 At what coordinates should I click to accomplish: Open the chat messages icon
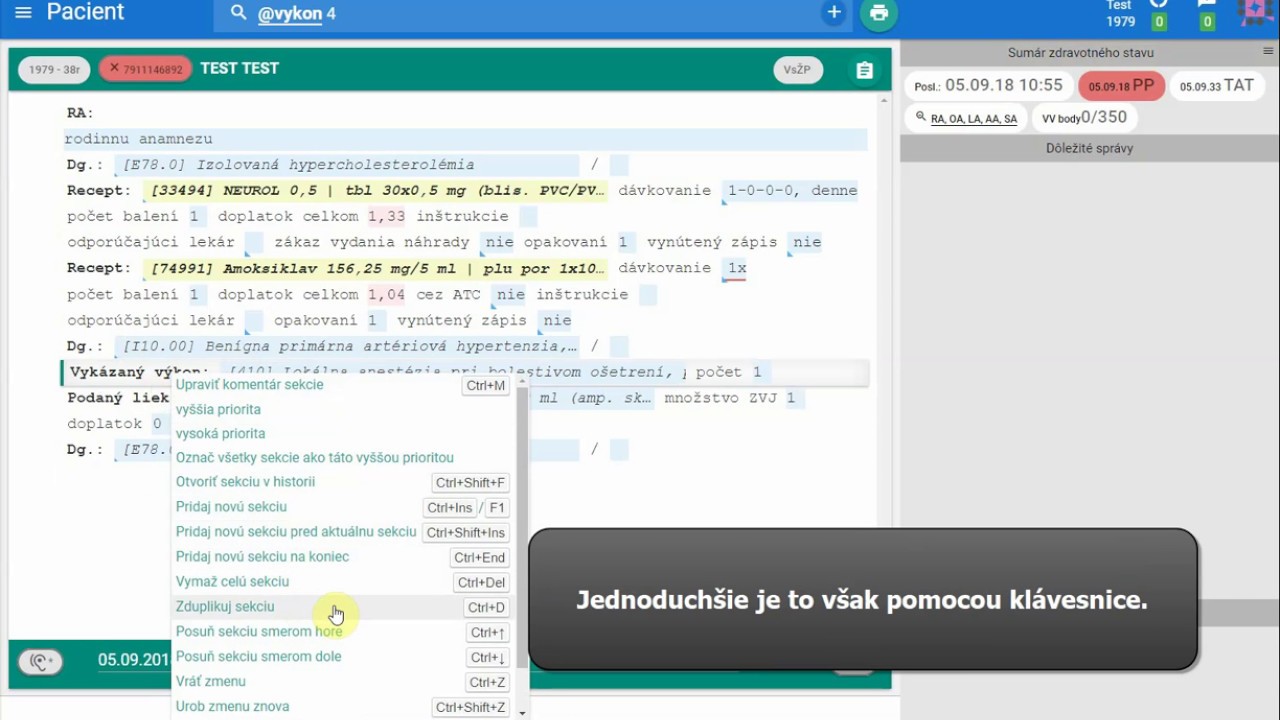pos(1207,14)
